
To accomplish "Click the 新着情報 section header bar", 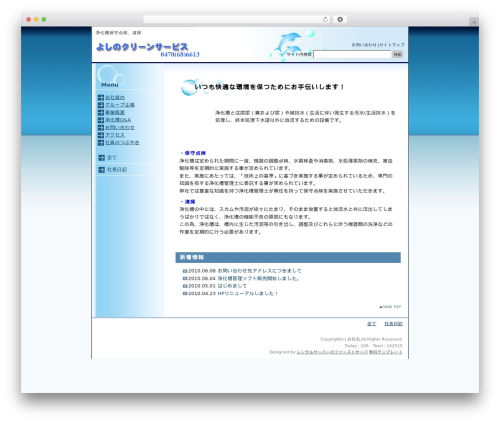I will tap(288, 257).
